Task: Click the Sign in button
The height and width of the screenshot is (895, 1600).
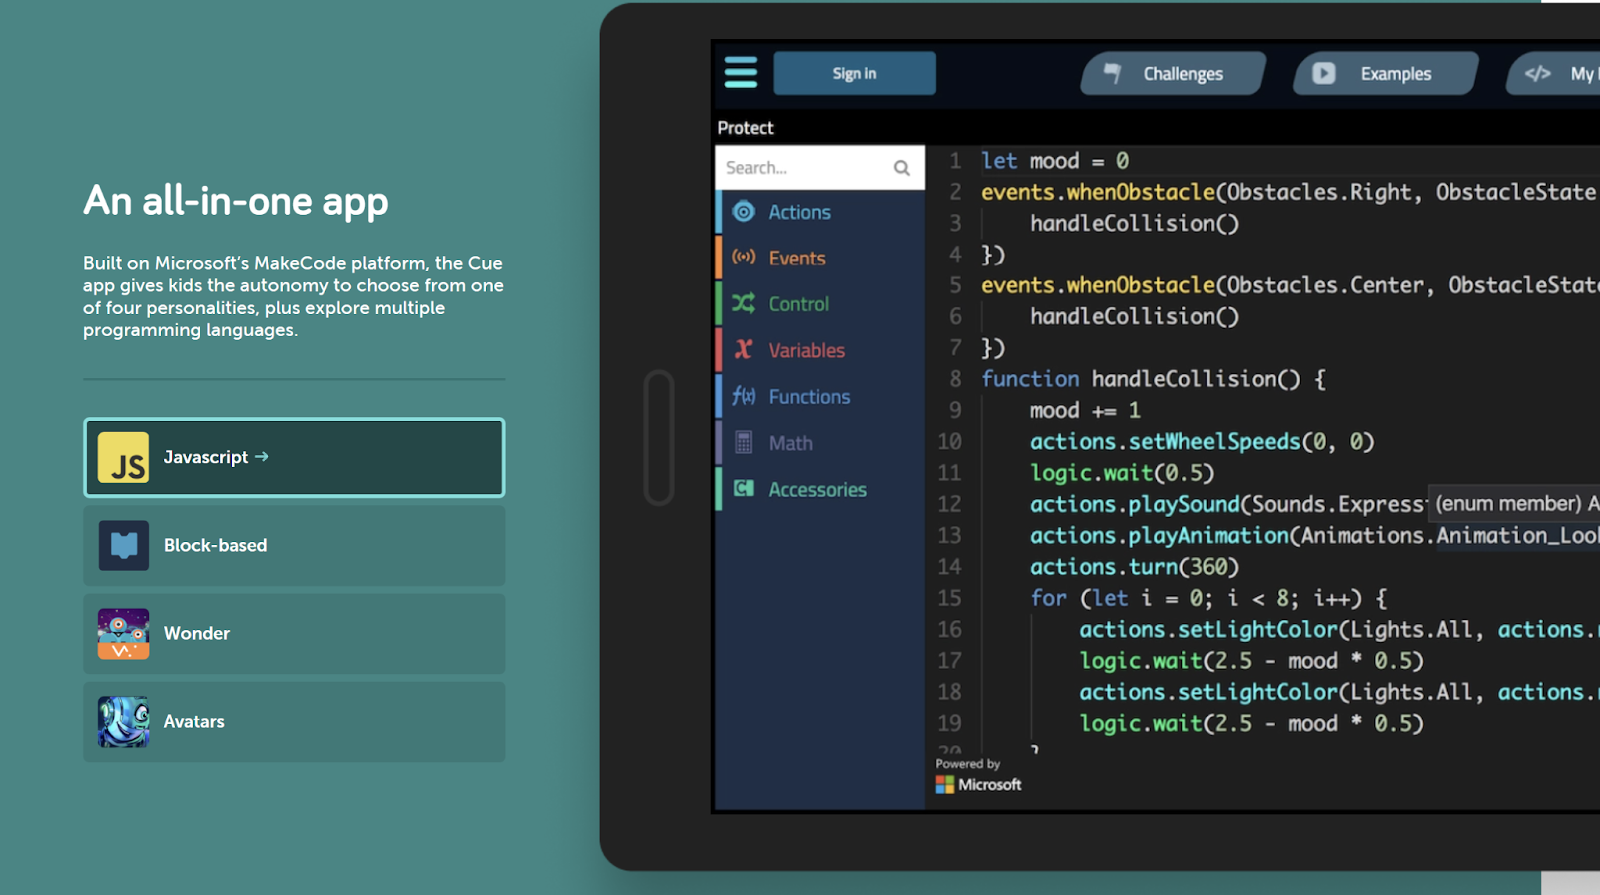Action: [854, 73]
